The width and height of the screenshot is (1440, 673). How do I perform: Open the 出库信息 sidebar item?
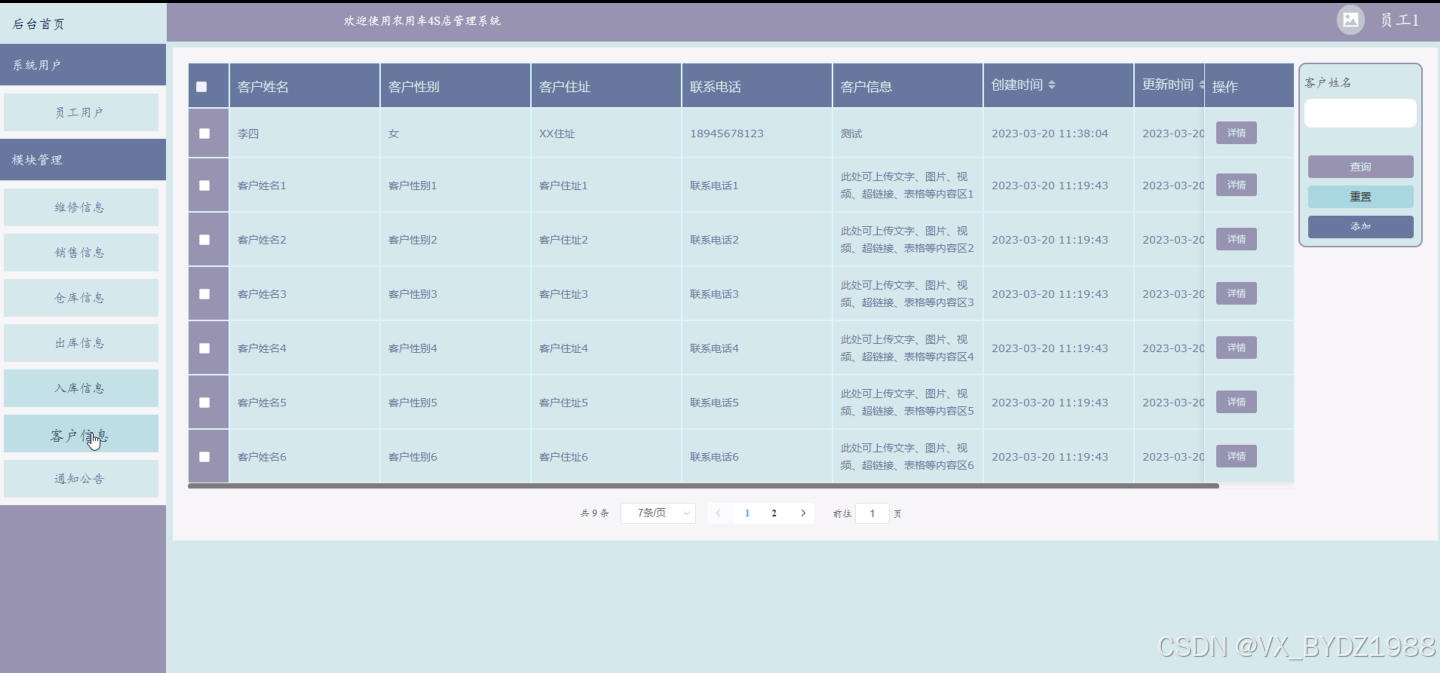pyautogui.click(x=81, y=343)
